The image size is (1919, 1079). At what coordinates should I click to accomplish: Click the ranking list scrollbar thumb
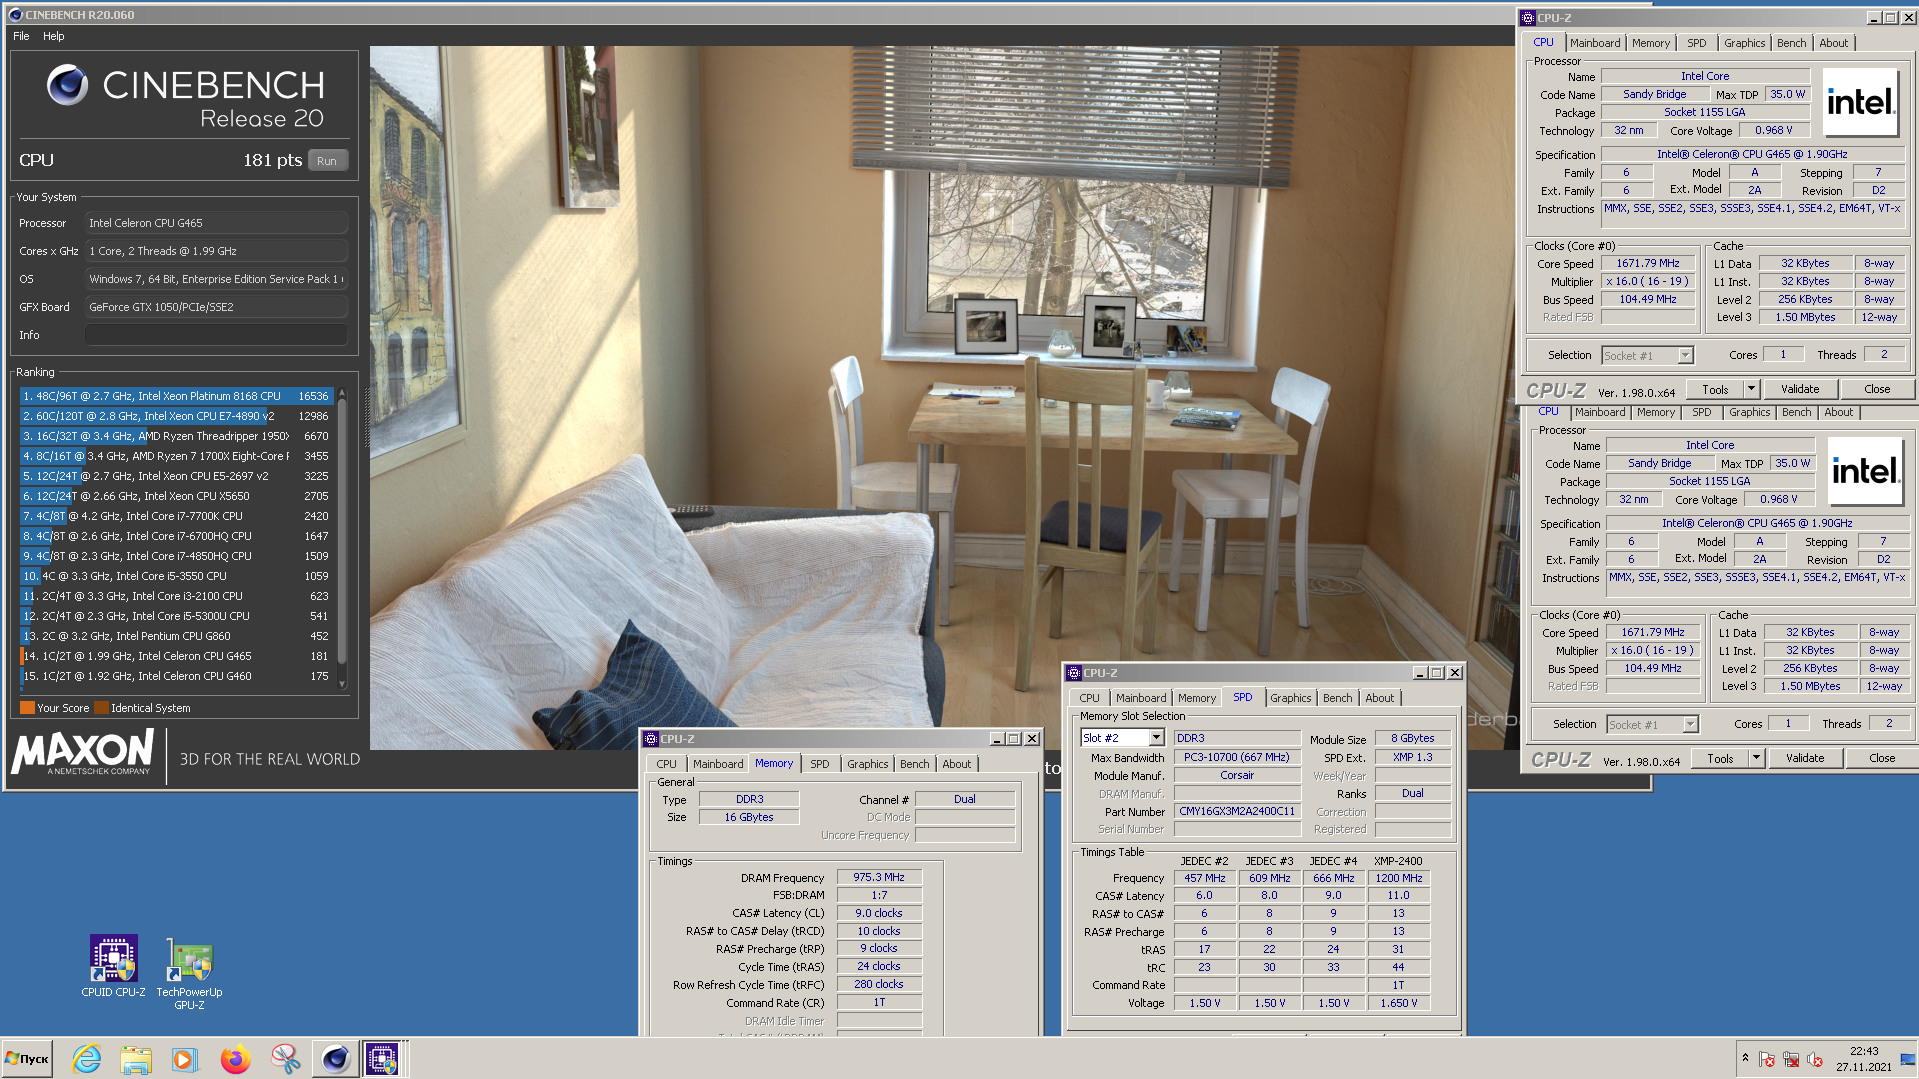tap(342, 531)
